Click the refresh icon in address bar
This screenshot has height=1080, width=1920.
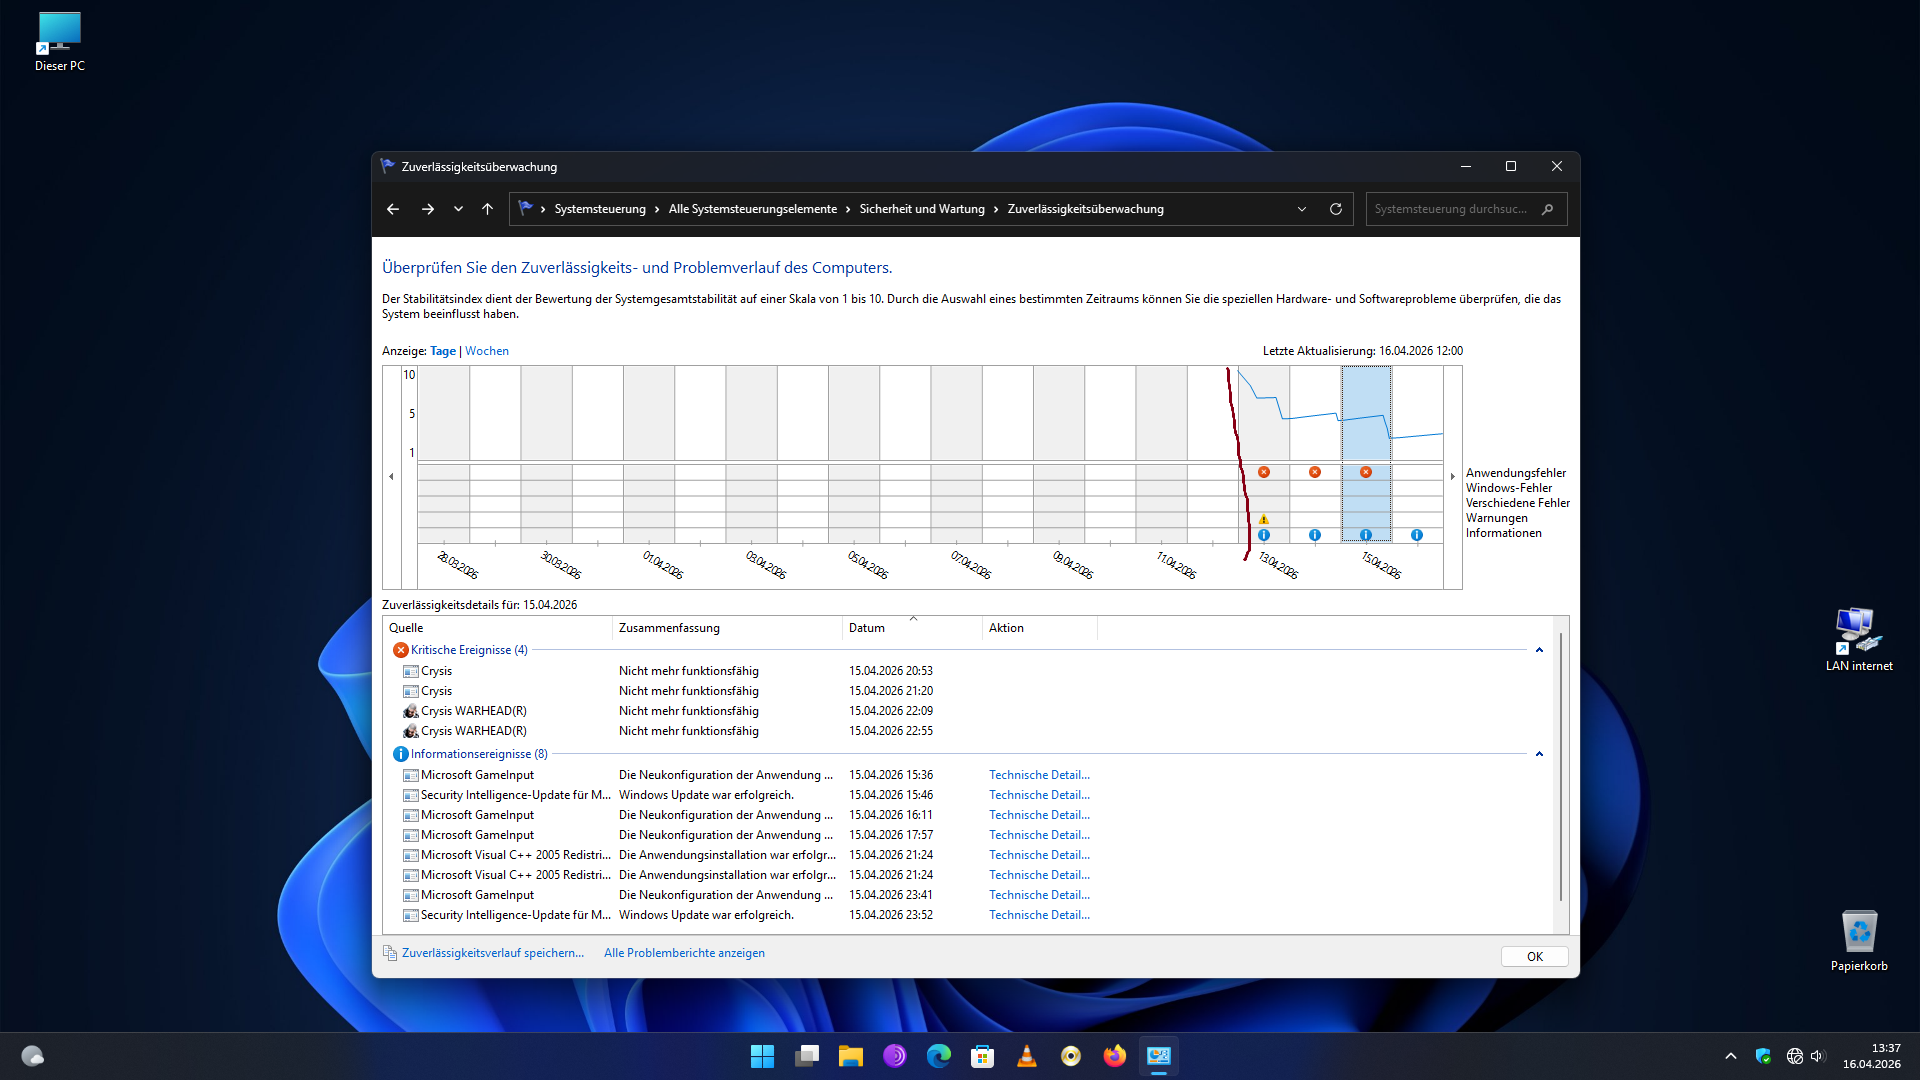1335,209
